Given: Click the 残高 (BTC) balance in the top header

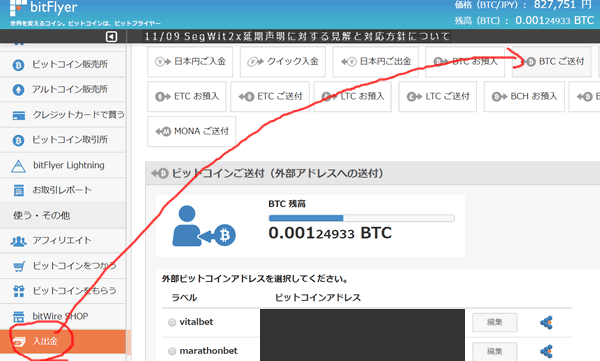Looking at the screenshot, I should click(x=524, y=20).
